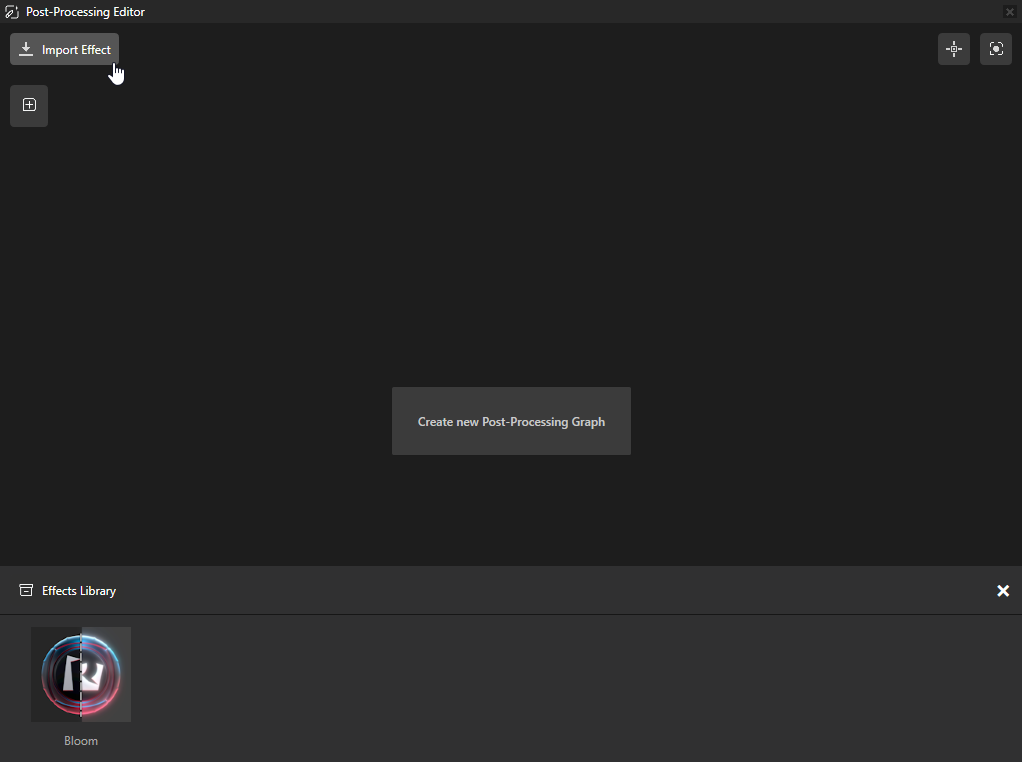Recenter the graph with the crosshair icon
Screen dimensions: 1022x762
point(953,48)
